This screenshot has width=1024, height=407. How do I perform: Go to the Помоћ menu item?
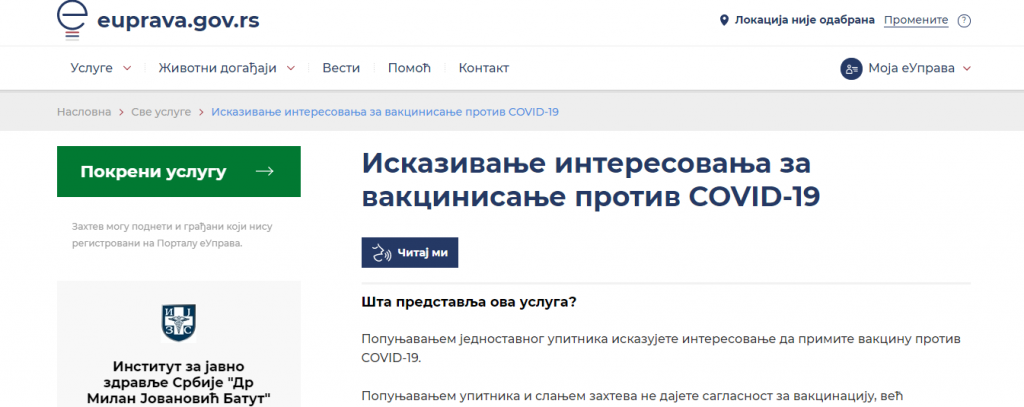(x=408, y=68)
